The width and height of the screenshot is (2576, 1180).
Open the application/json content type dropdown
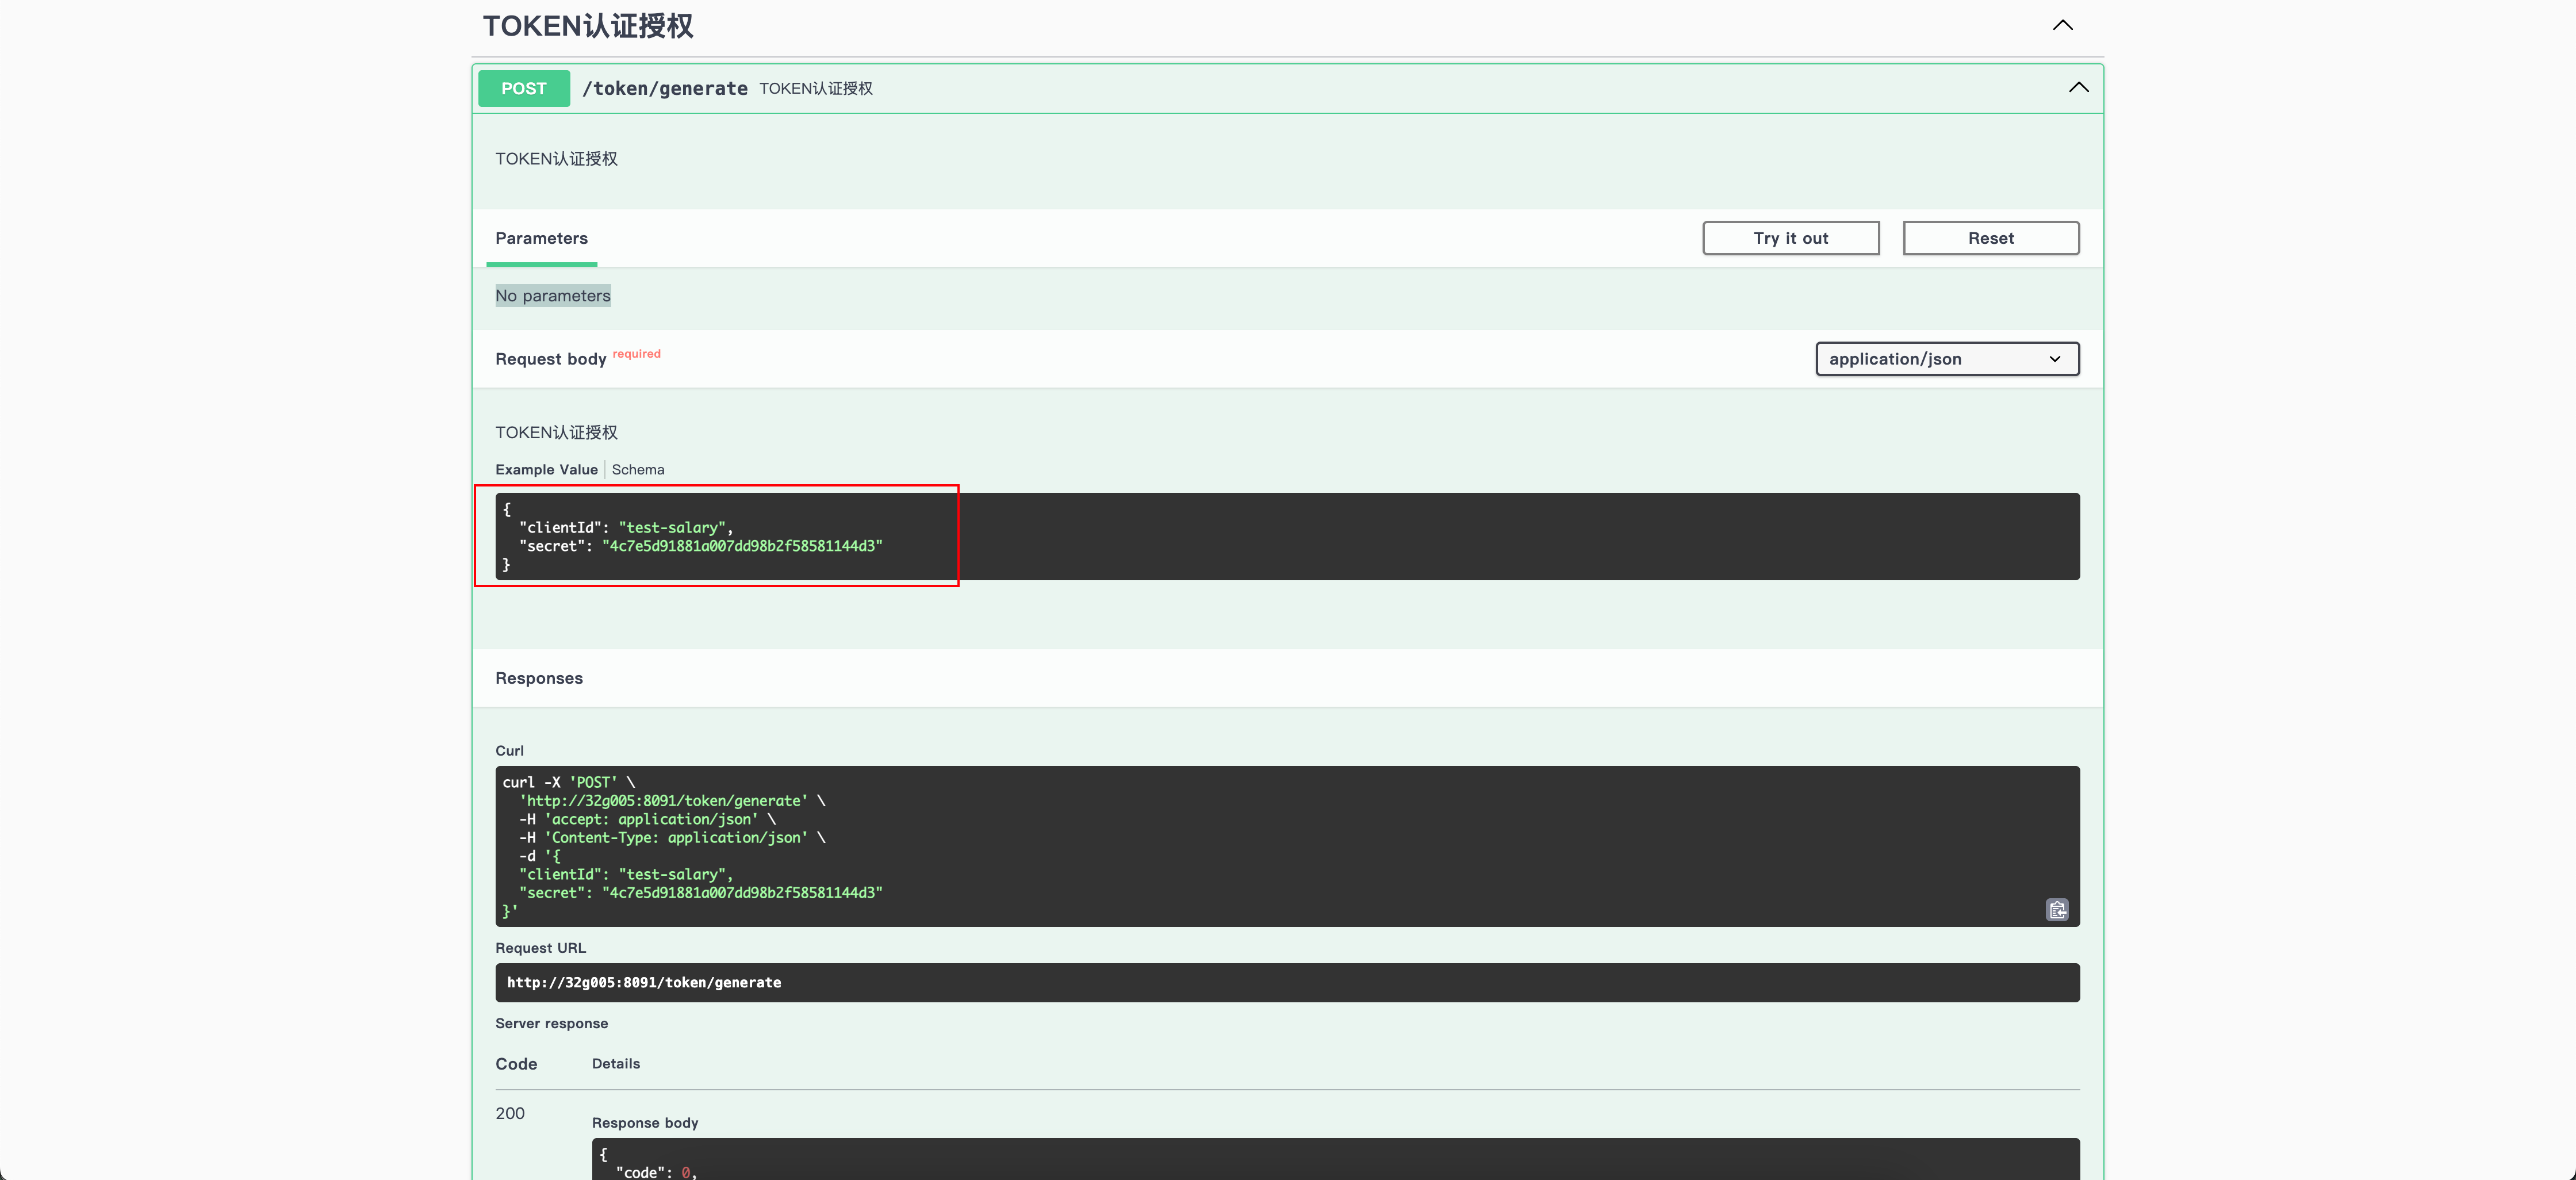click(x=1946, y=358)
